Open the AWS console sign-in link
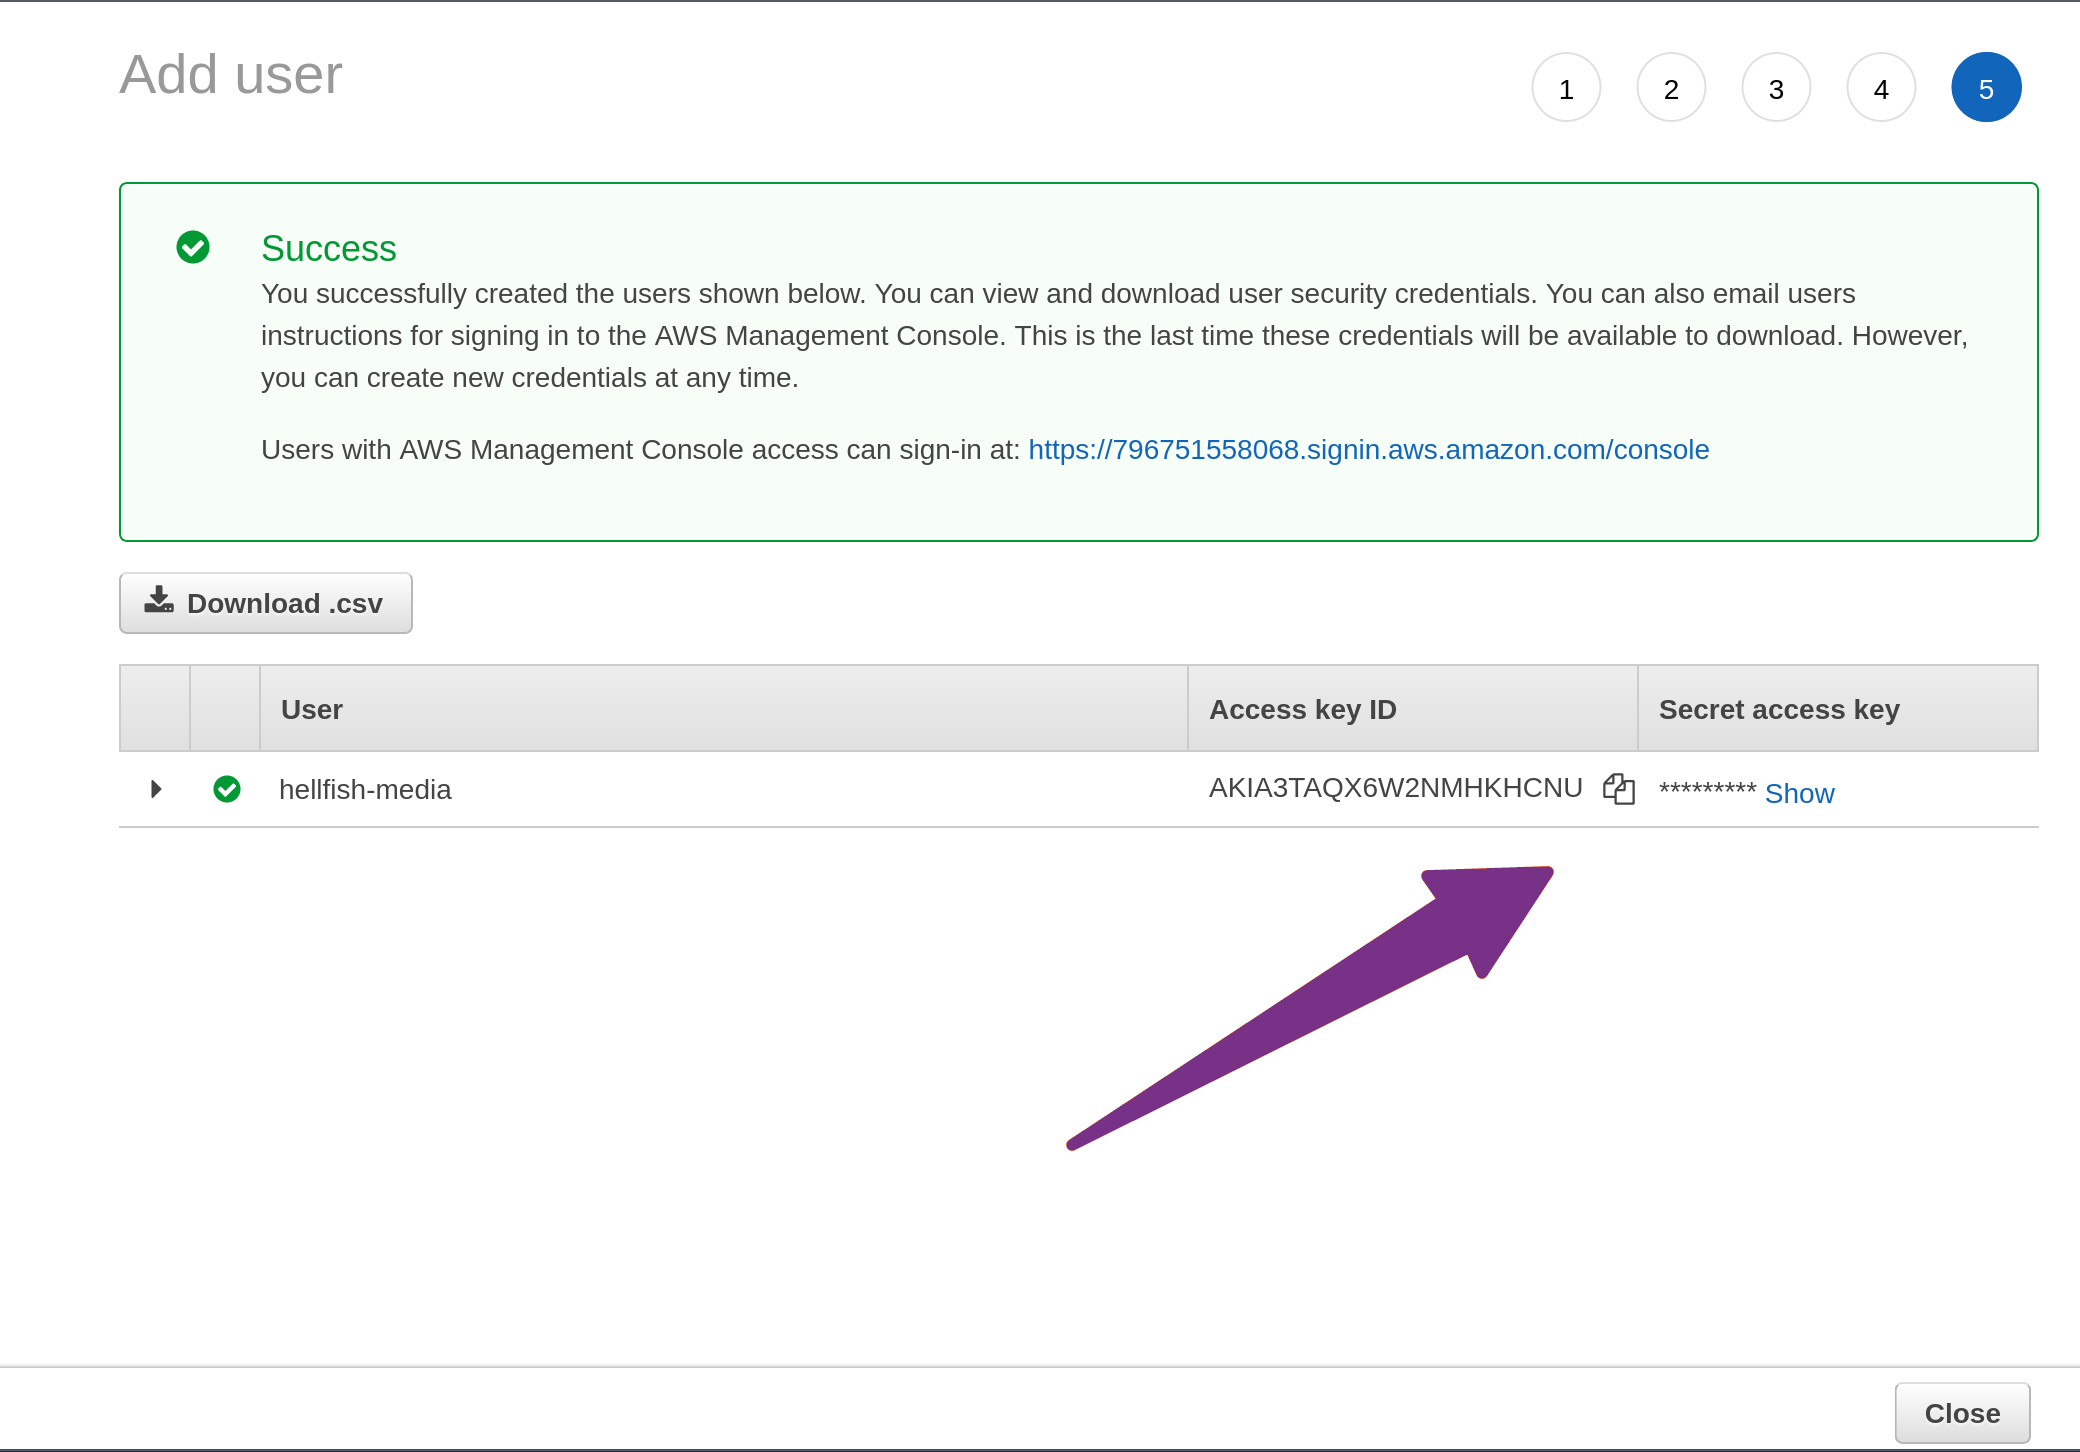This screenshot has height=1452, width=2080. pos(1368,450)
